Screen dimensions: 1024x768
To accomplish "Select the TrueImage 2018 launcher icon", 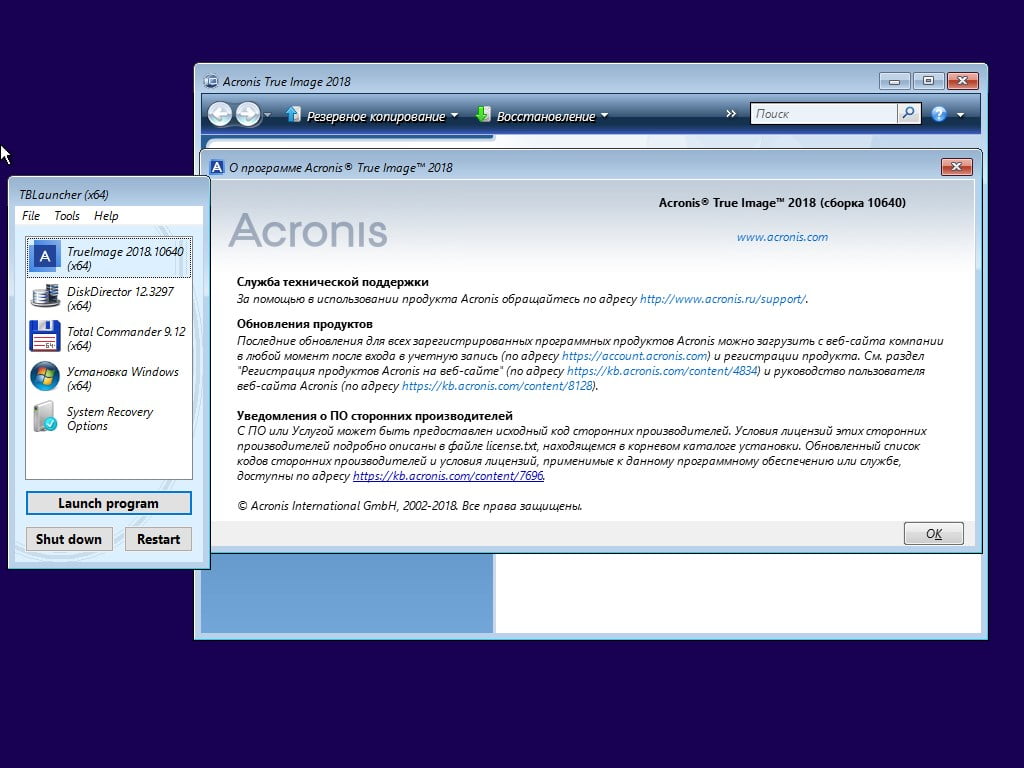I will (x=44, y=257).
